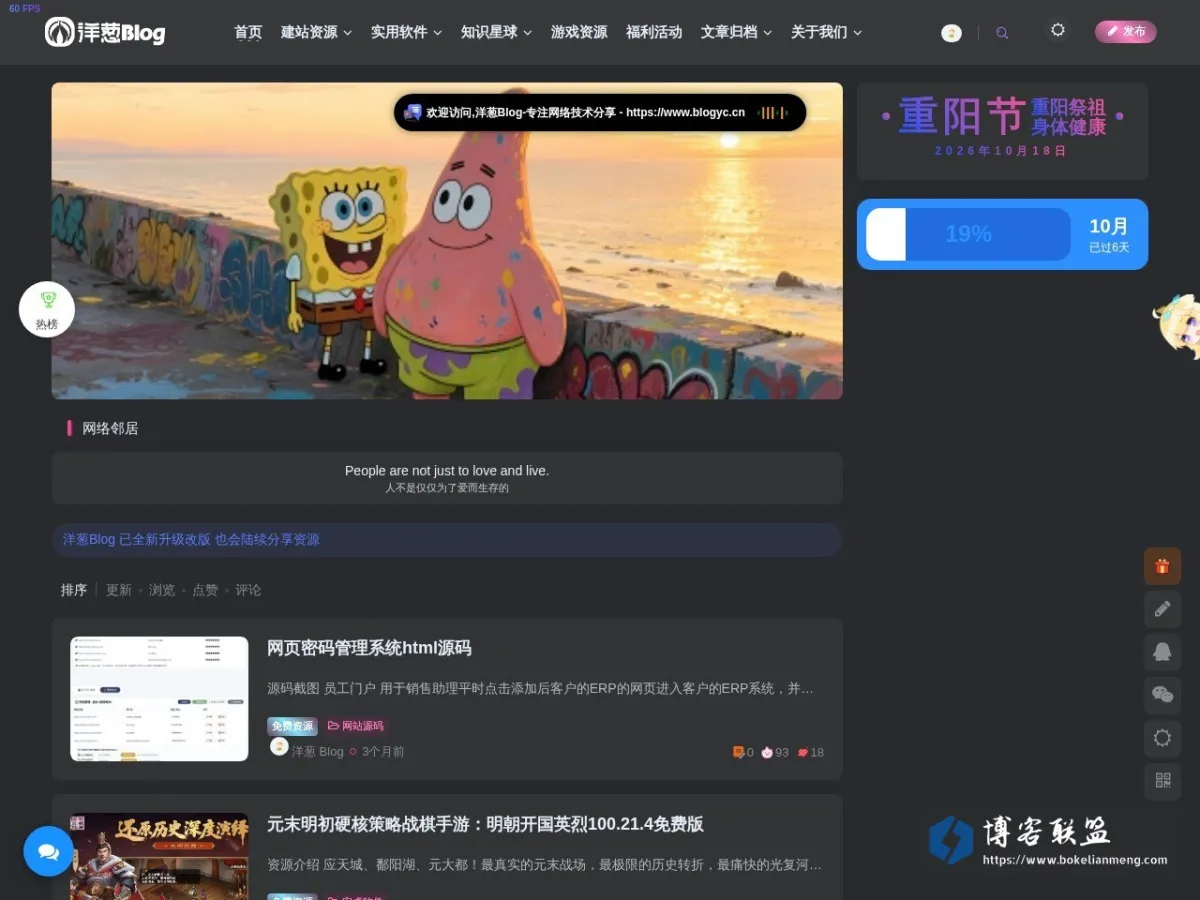Click the 洋葱Blog upgrade notice bar
Image resolution: width=1200 pixels, height=900 pixels.
(447, 539)
